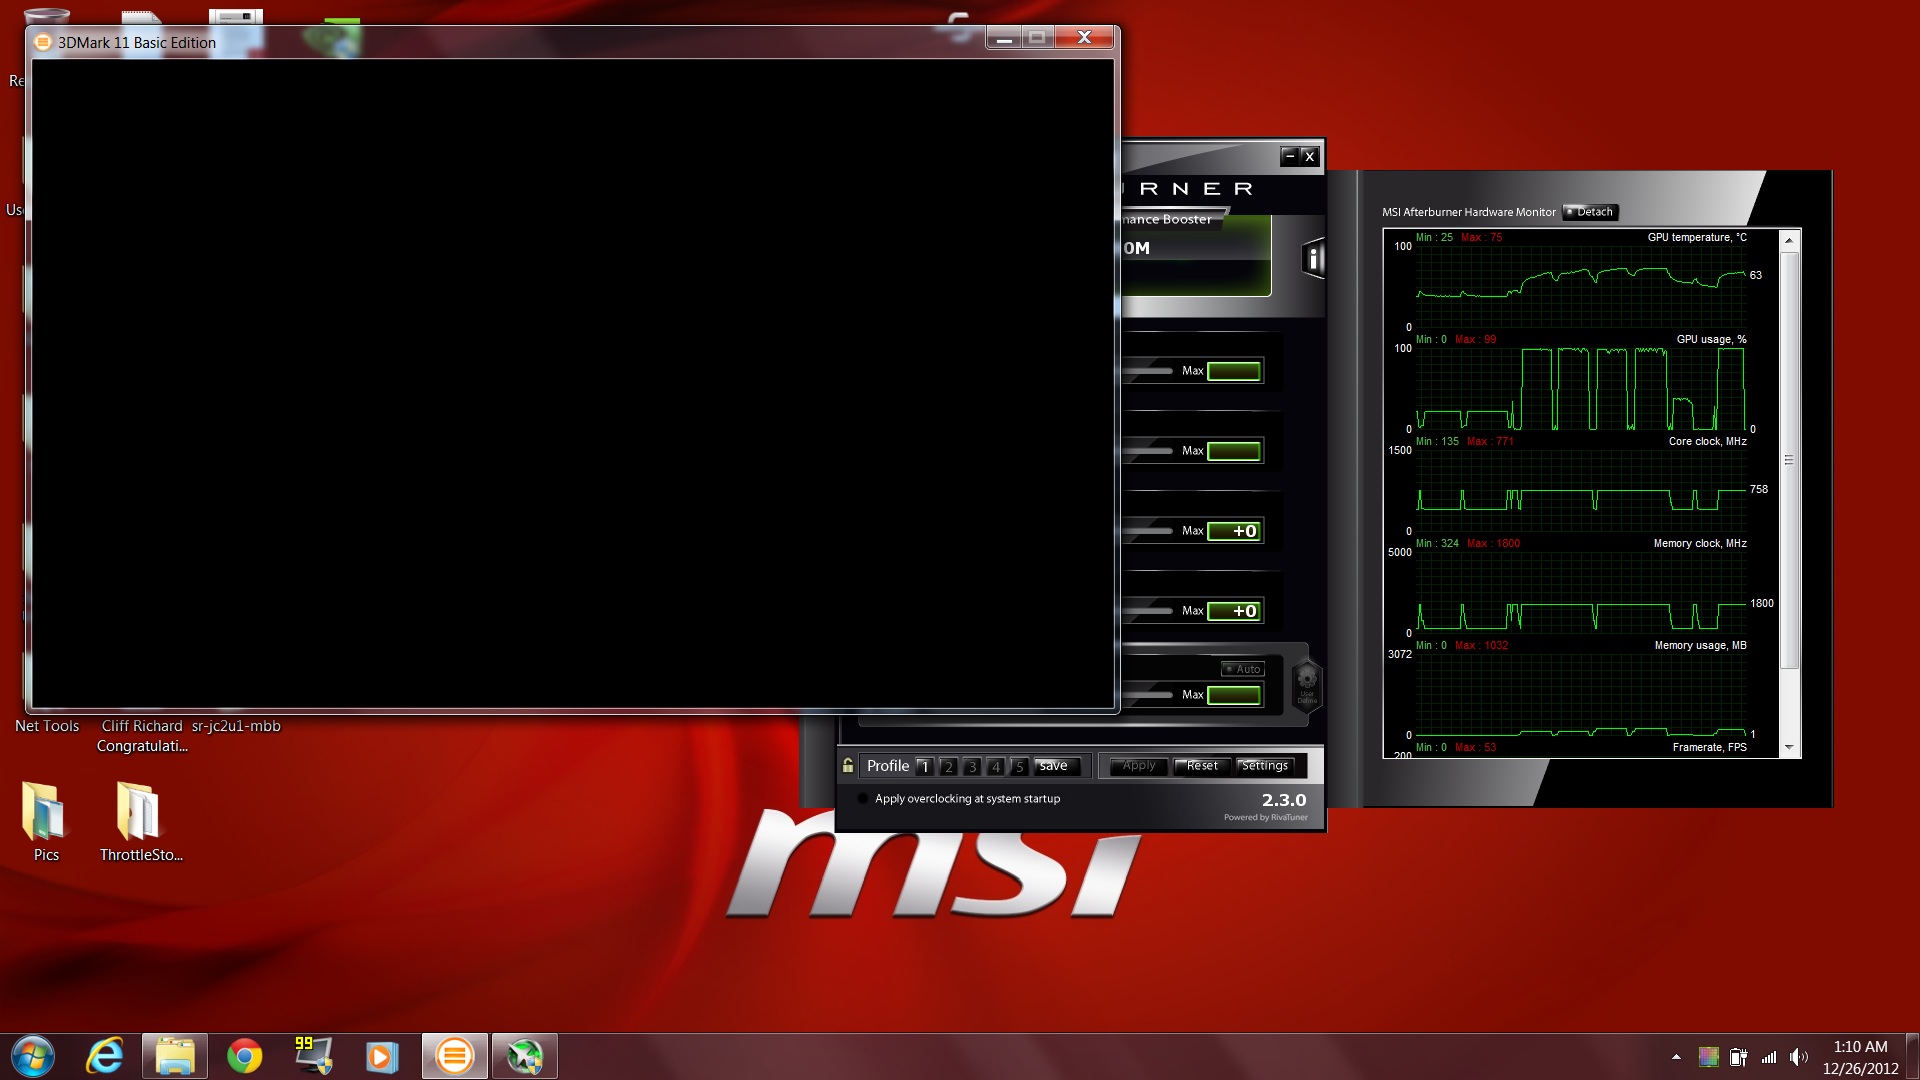This screenshot has height=1080, width=1920.
Task: Open the battery power tray icon
Action: [1739, 1057]
